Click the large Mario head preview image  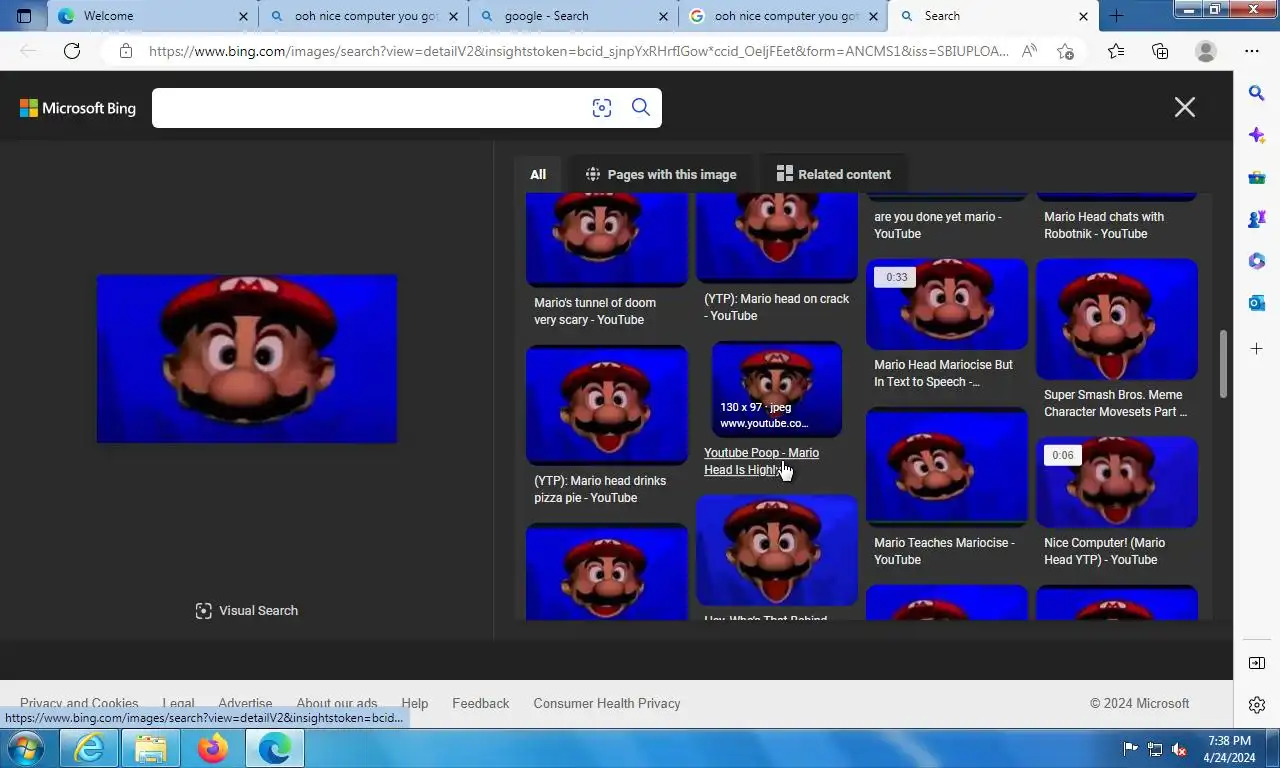pyautogui.click(x=247, y=359)
